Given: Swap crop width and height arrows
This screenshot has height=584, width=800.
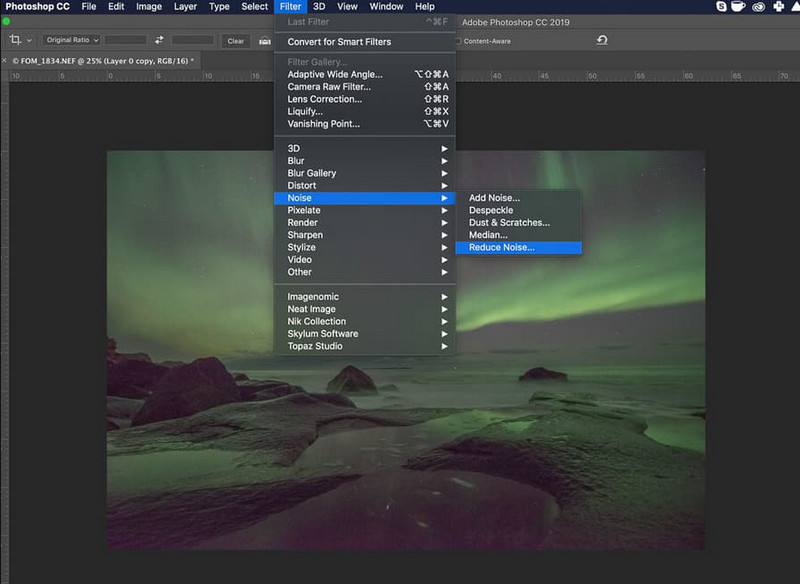Looking at the screenshot, I should (159, 40).
